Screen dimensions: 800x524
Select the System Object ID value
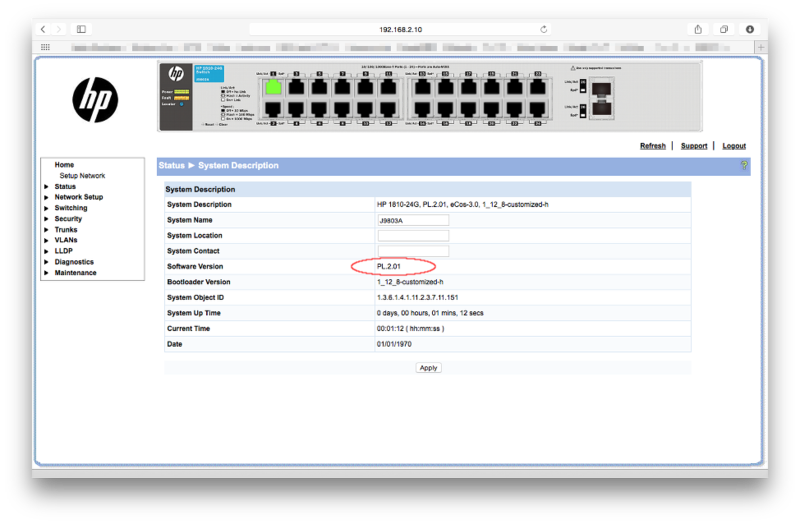point(417,297)
